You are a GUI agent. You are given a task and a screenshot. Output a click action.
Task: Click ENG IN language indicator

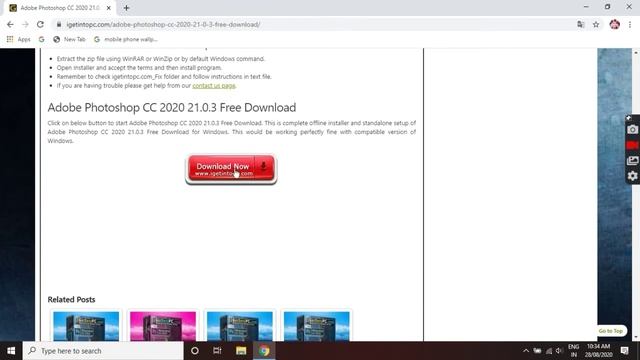pyautogui.click(x=573, y=351)
